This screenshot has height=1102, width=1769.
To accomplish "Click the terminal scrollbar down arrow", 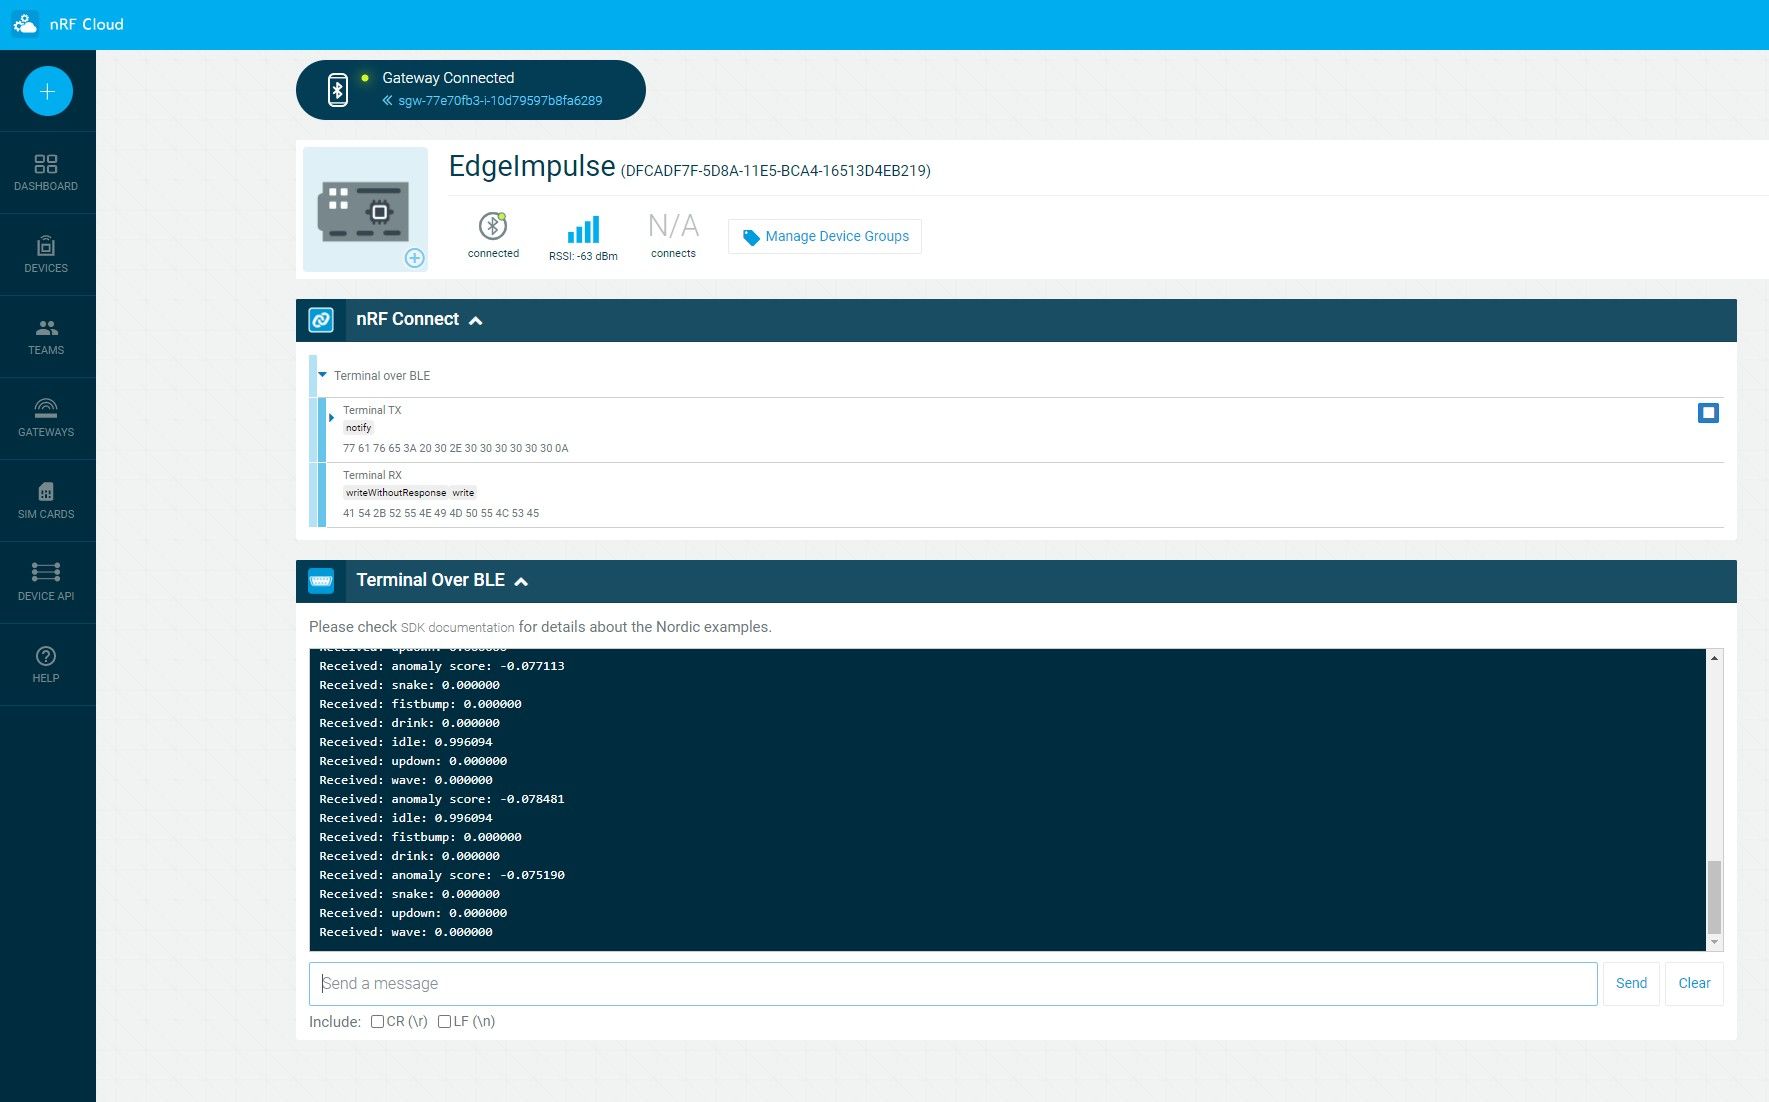I will click(1714, 942).
